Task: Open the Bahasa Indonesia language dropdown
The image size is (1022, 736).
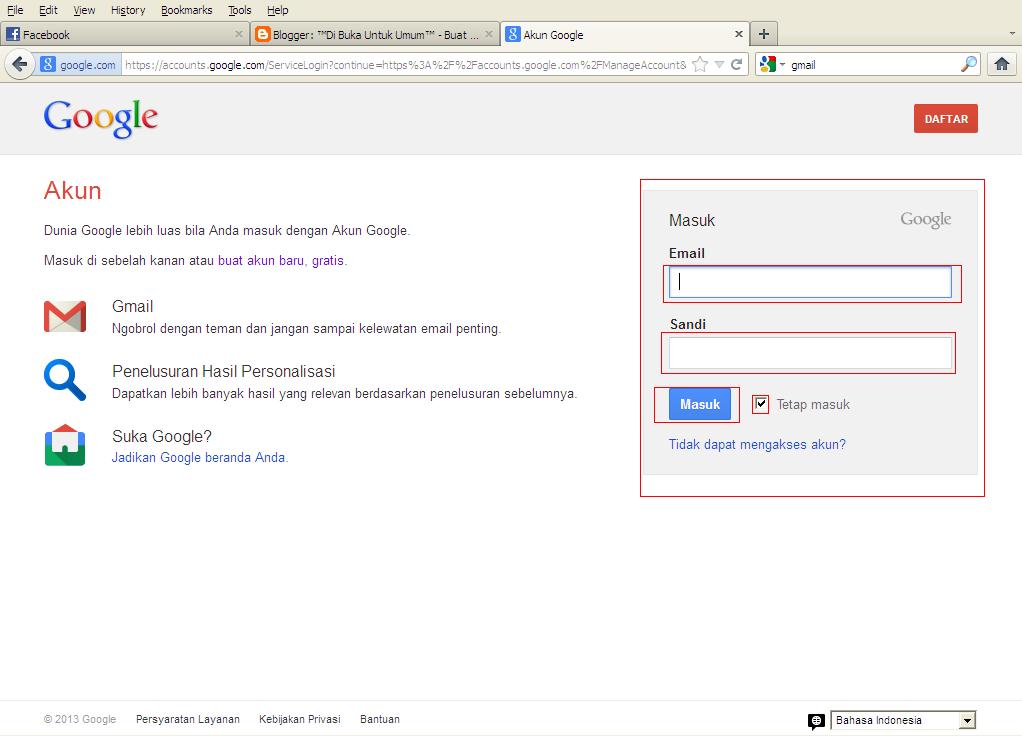Action: [x=903, y=720]
